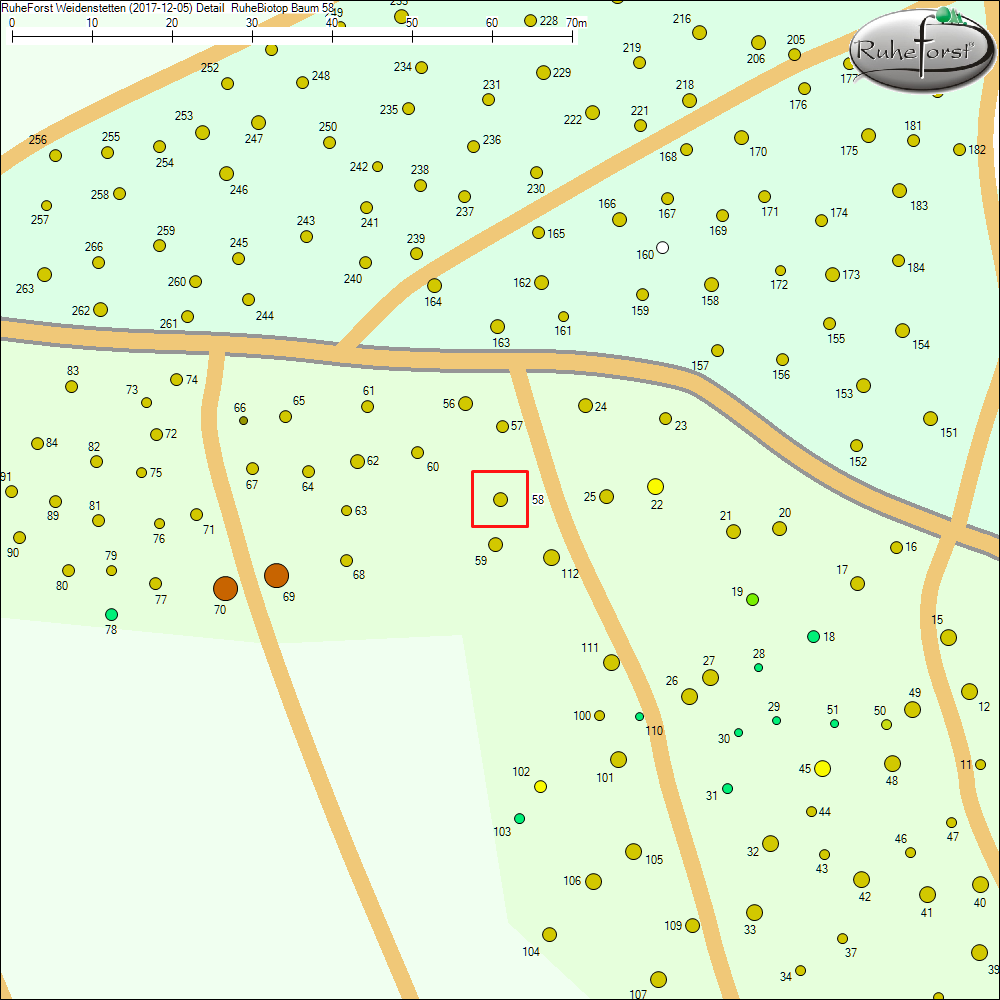Click tree marker 151
The height and width of the screenshot is (1000, 1000).
point(930,418)
